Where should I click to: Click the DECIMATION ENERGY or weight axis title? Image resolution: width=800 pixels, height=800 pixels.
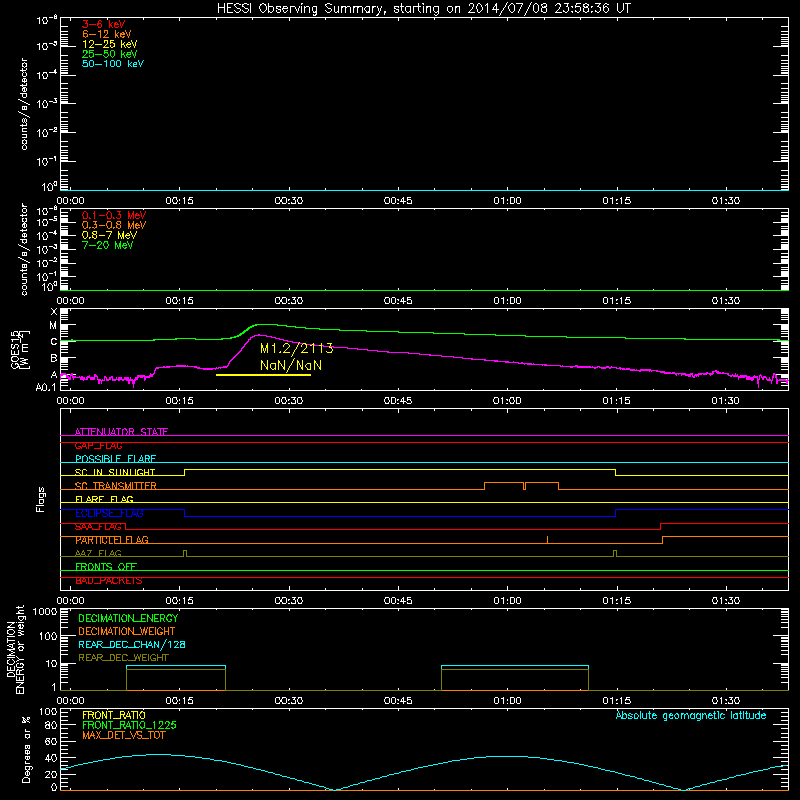[15, 649]
